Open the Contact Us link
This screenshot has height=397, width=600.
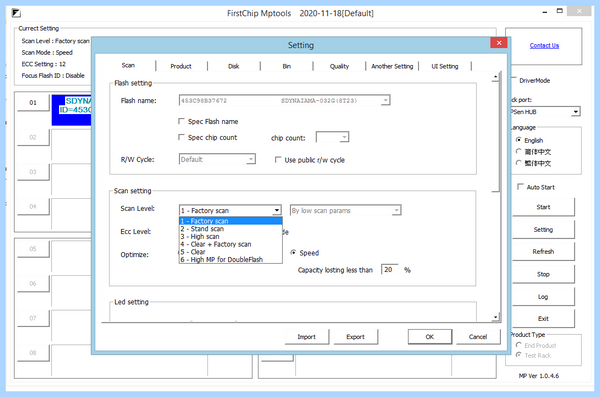pos(544,46)
